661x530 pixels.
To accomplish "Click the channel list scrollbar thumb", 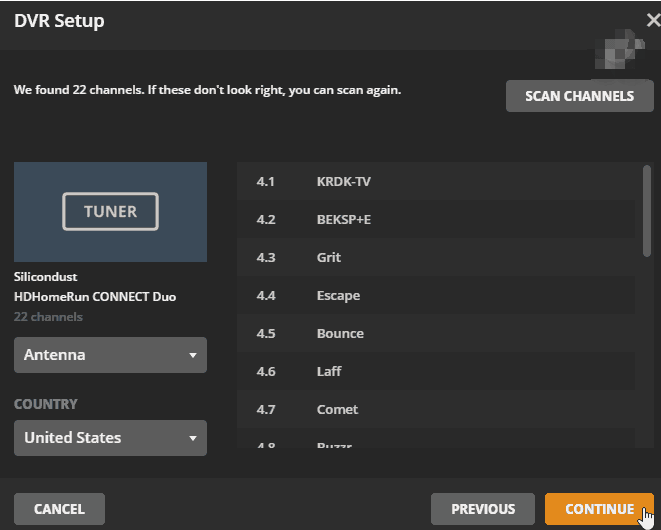I will 647,211.
